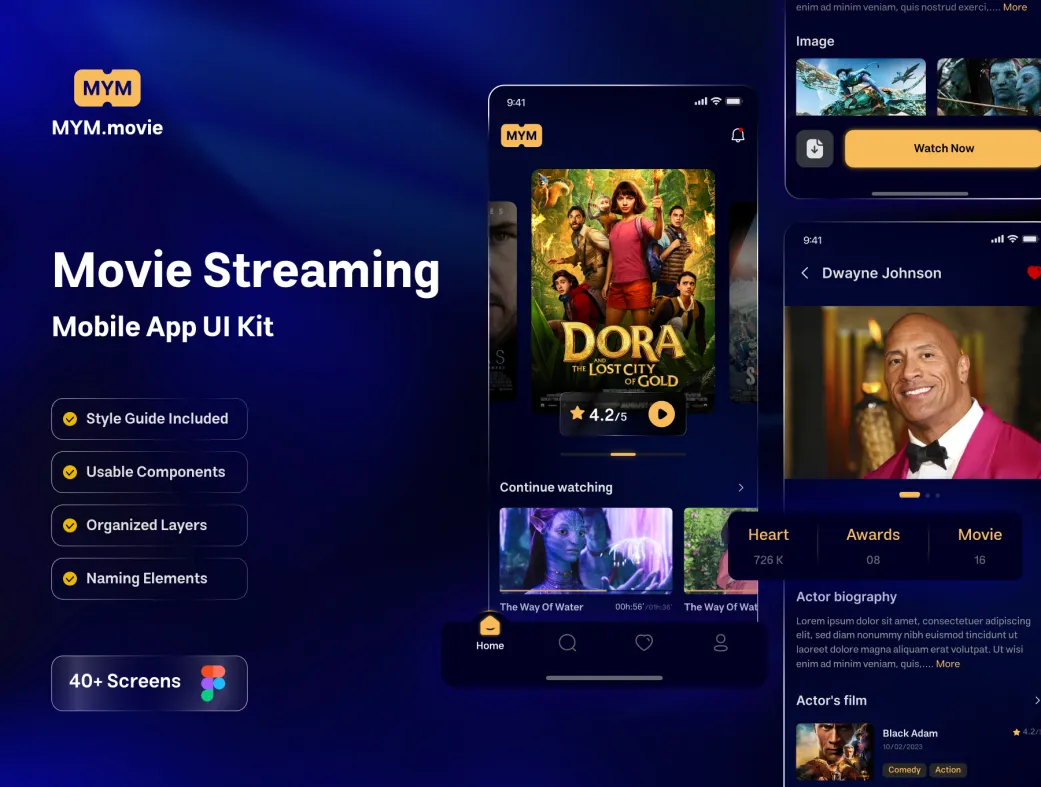
Task: Click the Organized Layers checkmark
Action: click(70, 525)
